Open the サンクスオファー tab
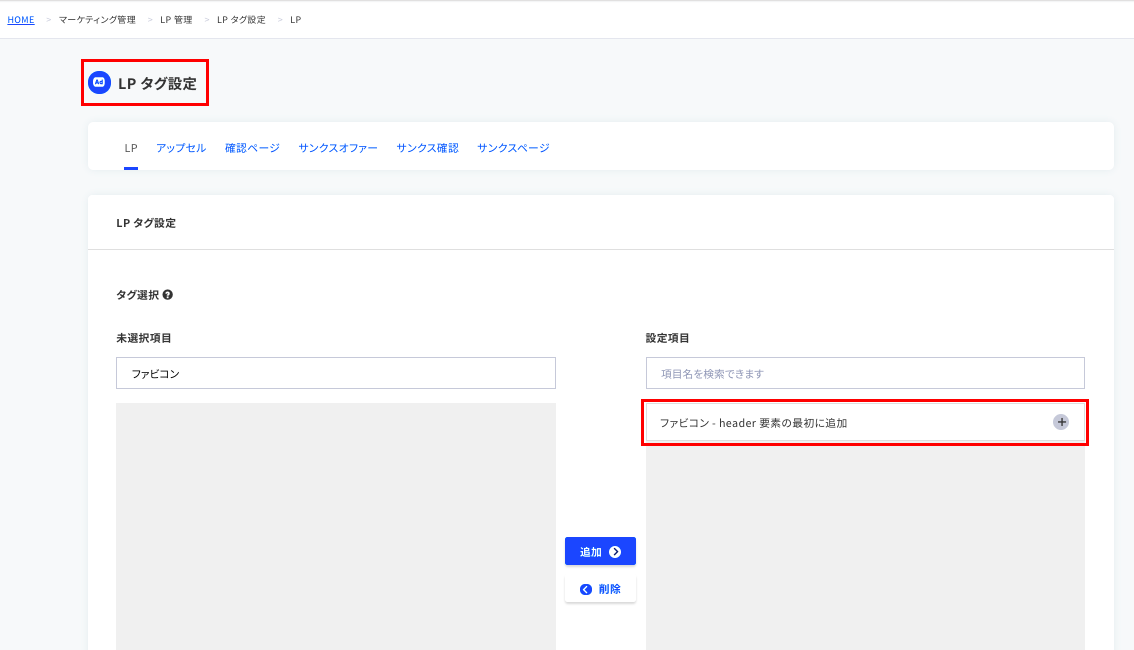1134x650 pixels. pos(338,147)
